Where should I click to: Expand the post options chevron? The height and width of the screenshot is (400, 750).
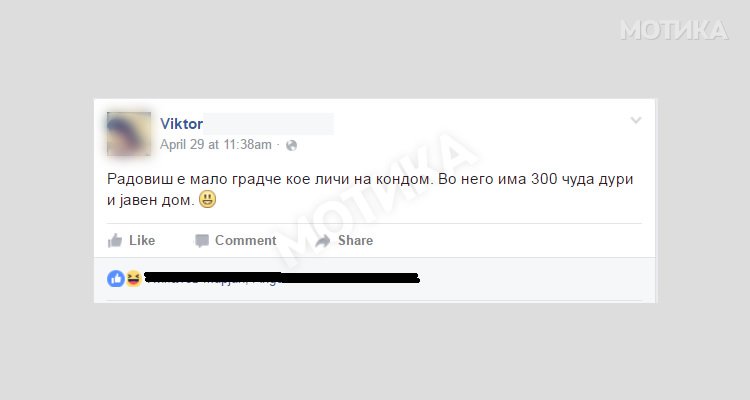636,120
